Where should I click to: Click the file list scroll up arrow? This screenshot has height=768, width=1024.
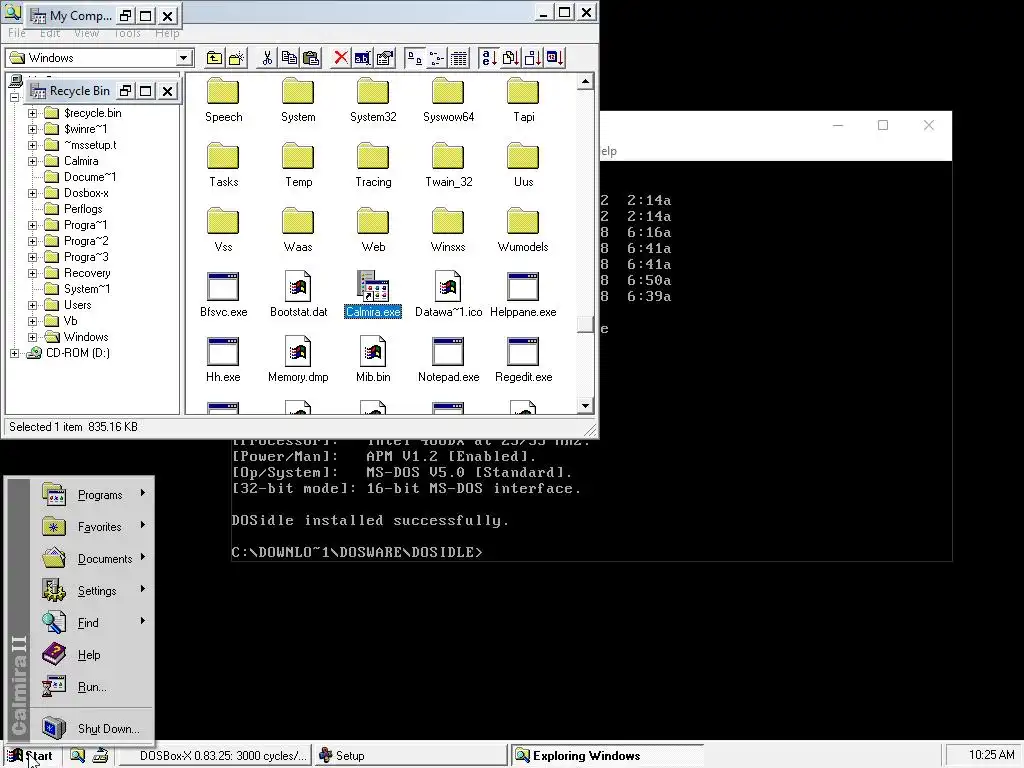(x=585, y=82)
